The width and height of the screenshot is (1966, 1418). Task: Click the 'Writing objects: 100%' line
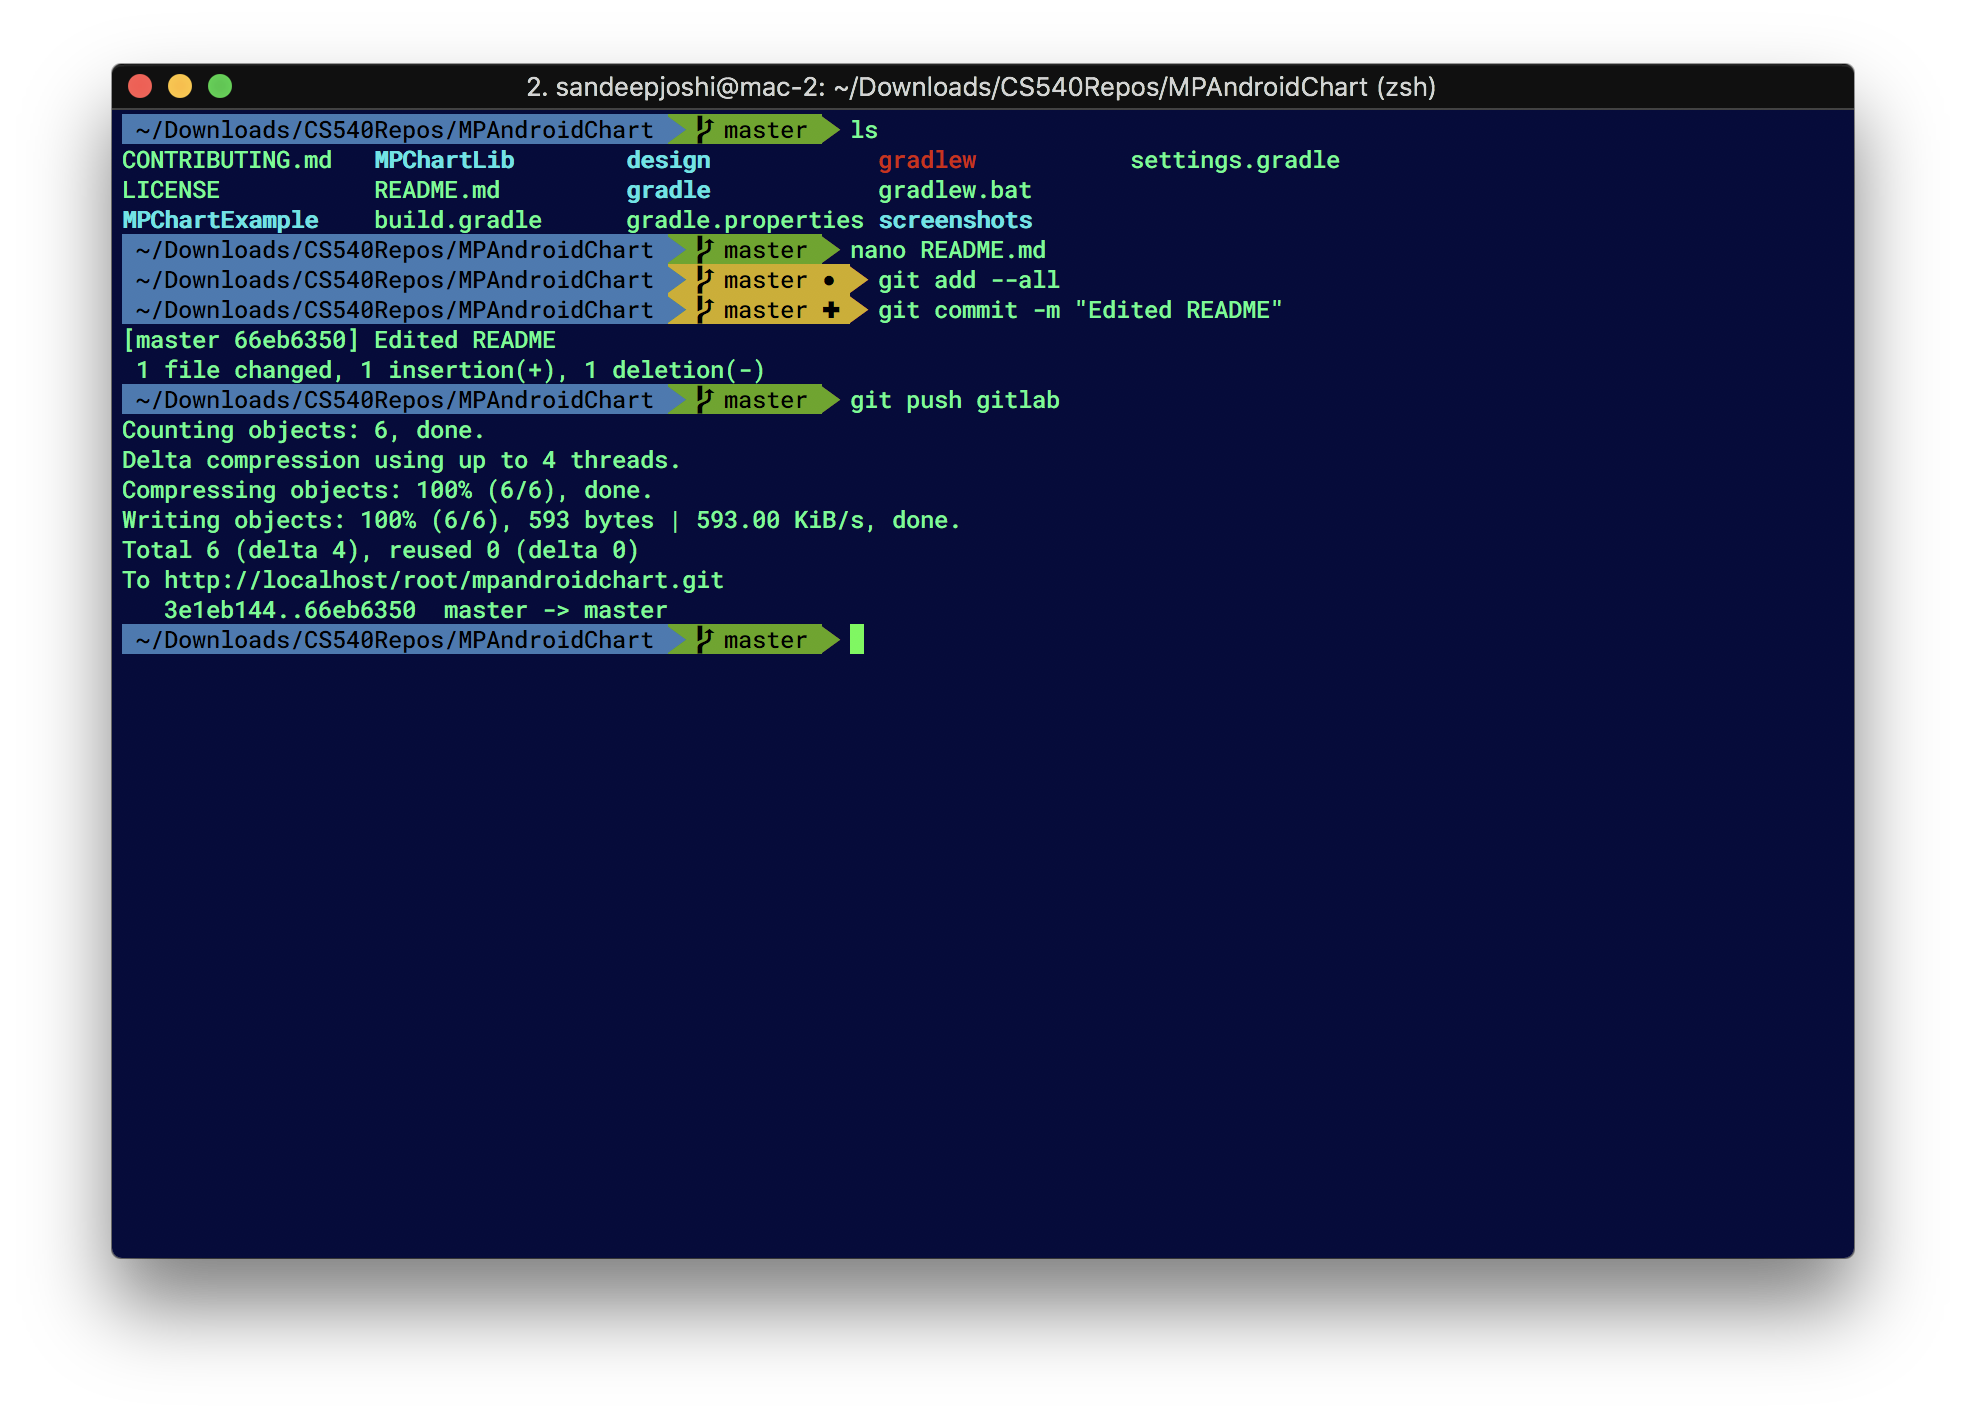point(541,520)
